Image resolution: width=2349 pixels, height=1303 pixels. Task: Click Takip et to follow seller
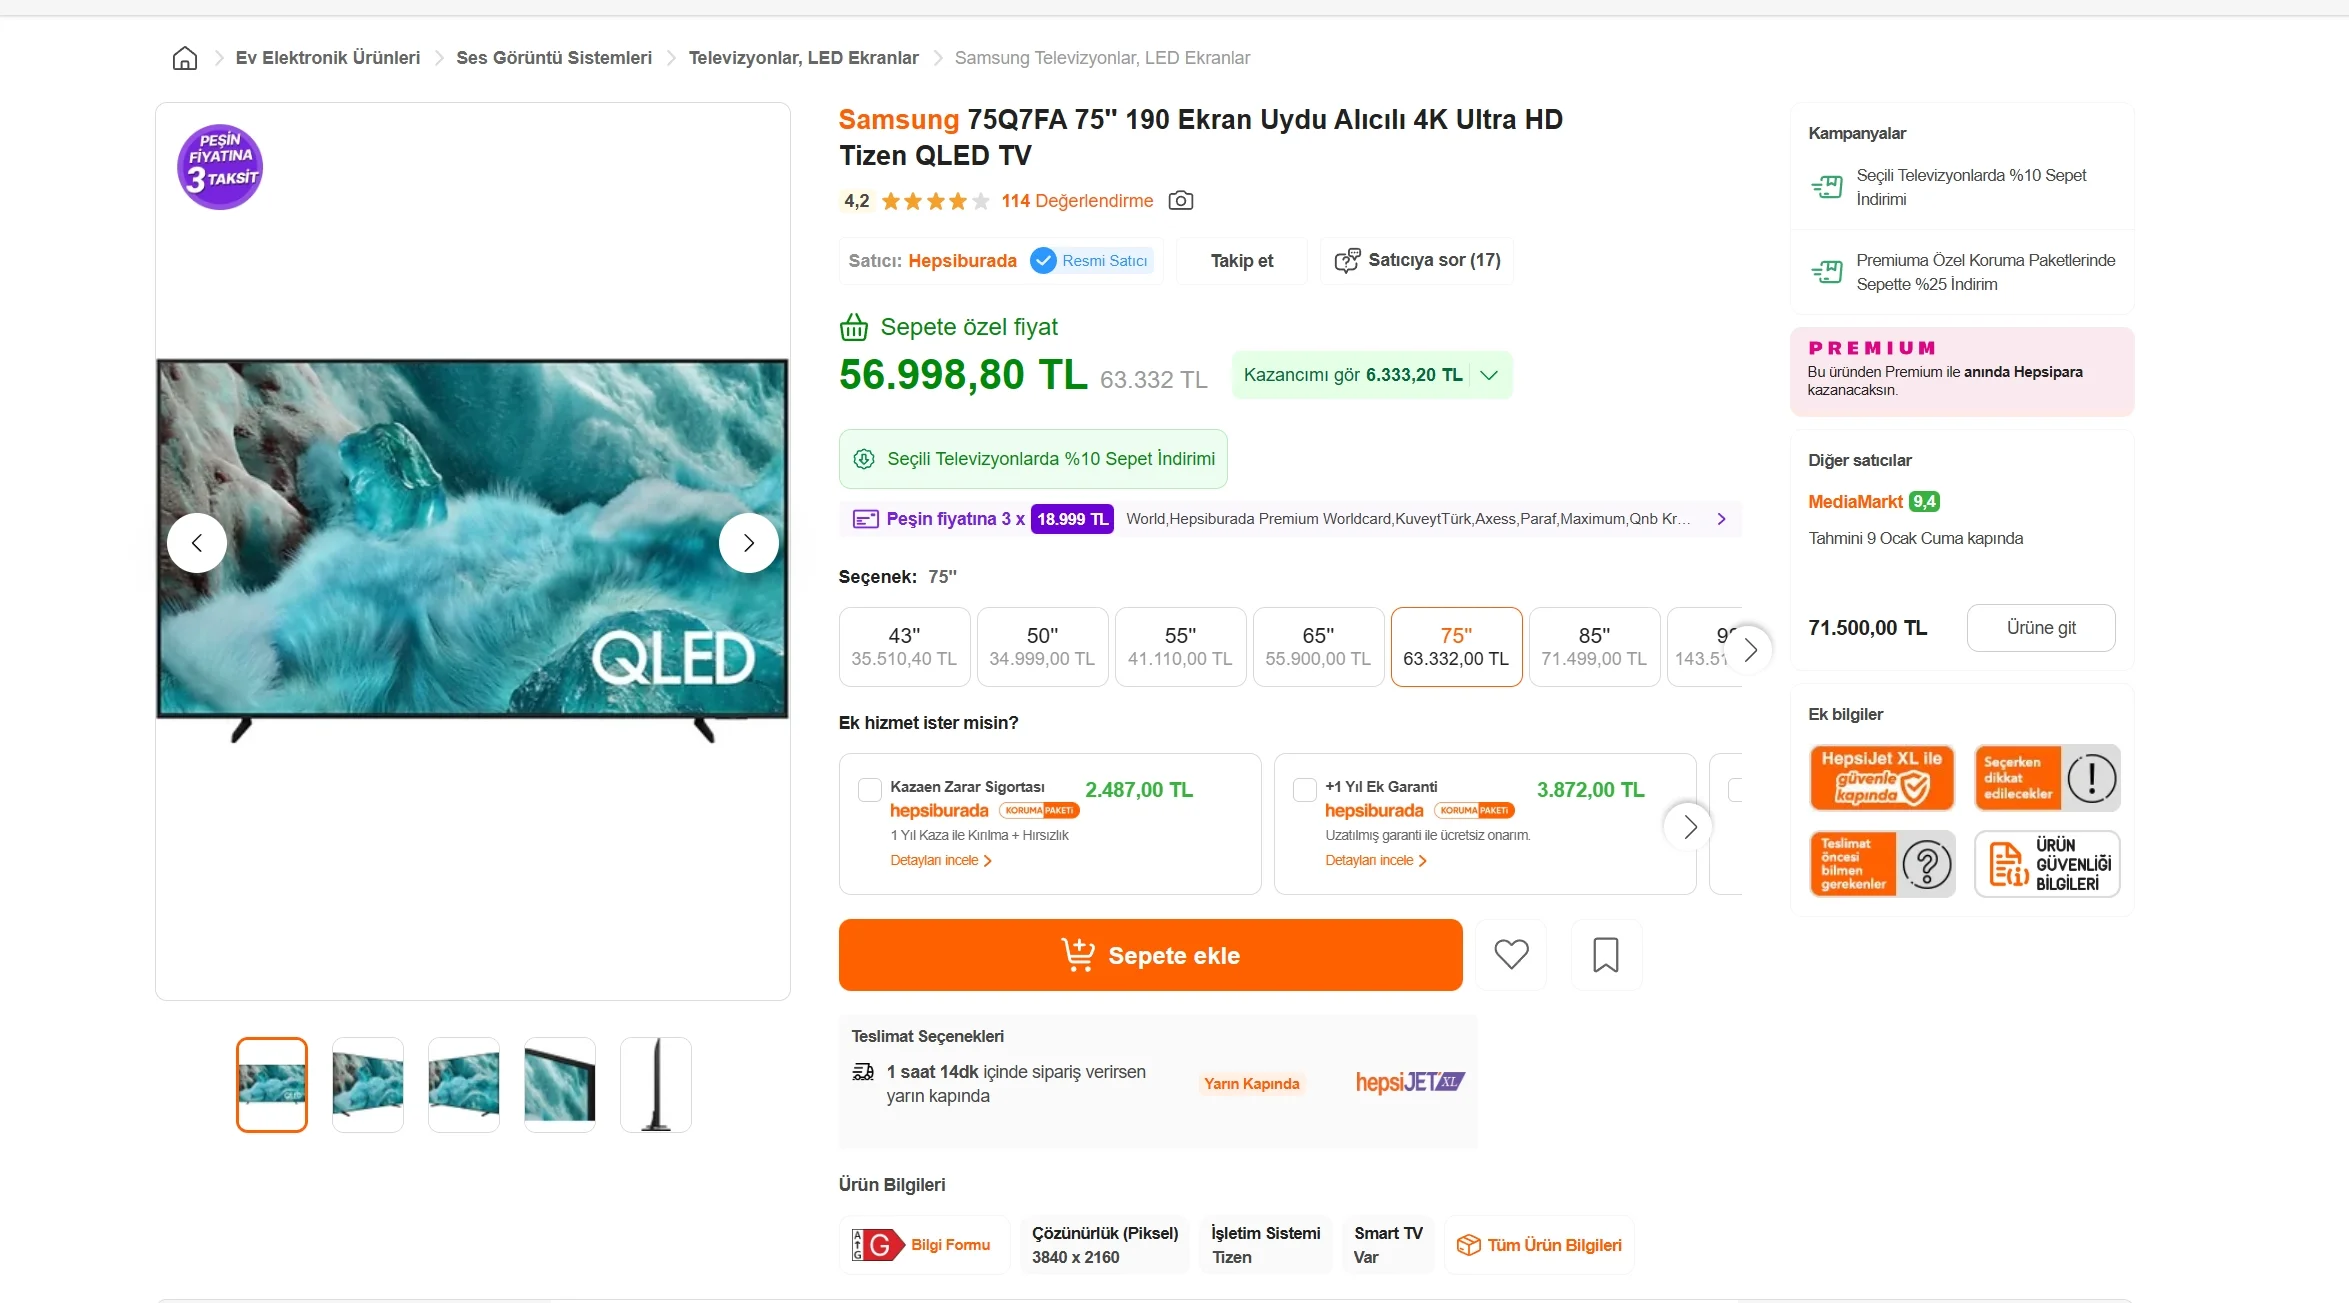point(1241,261)
